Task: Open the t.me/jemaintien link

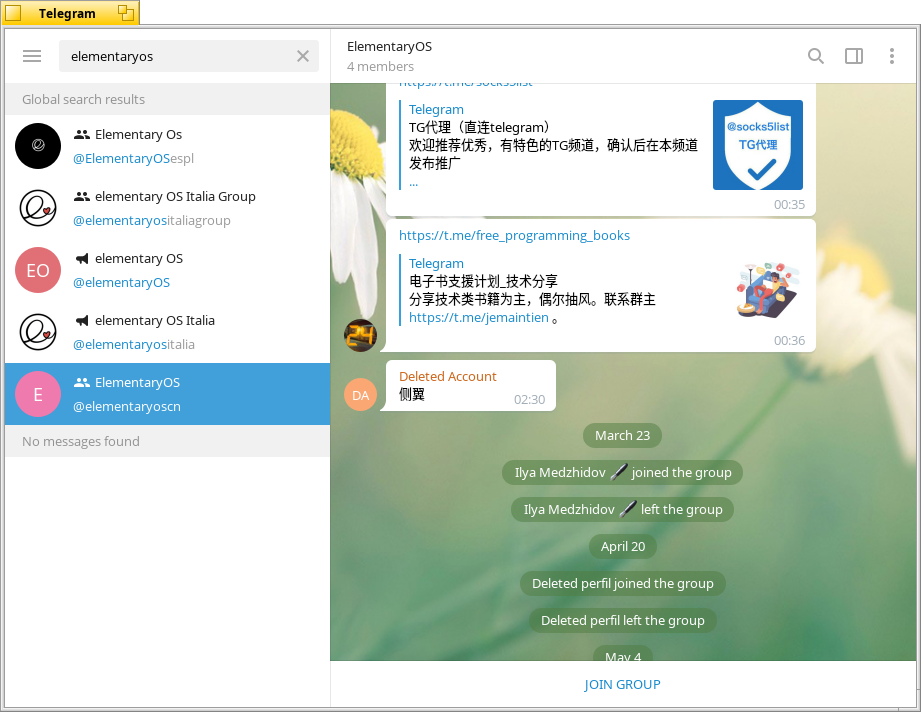Action: pos(479,318)
